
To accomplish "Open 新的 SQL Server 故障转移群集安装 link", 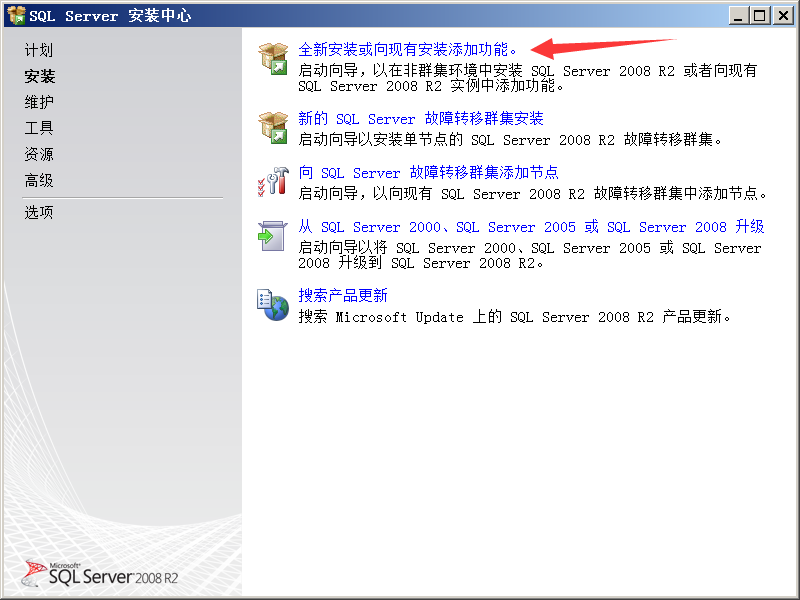I will (x=421, y=118).
